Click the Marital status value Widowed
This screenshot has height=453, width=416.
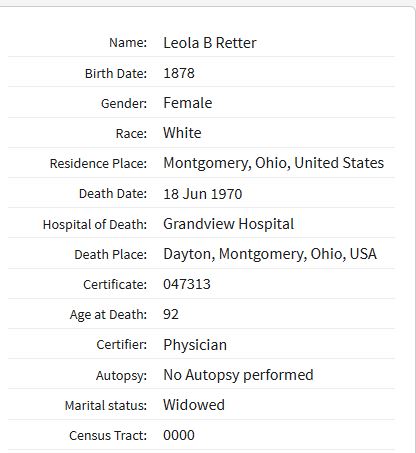point(194,405)
